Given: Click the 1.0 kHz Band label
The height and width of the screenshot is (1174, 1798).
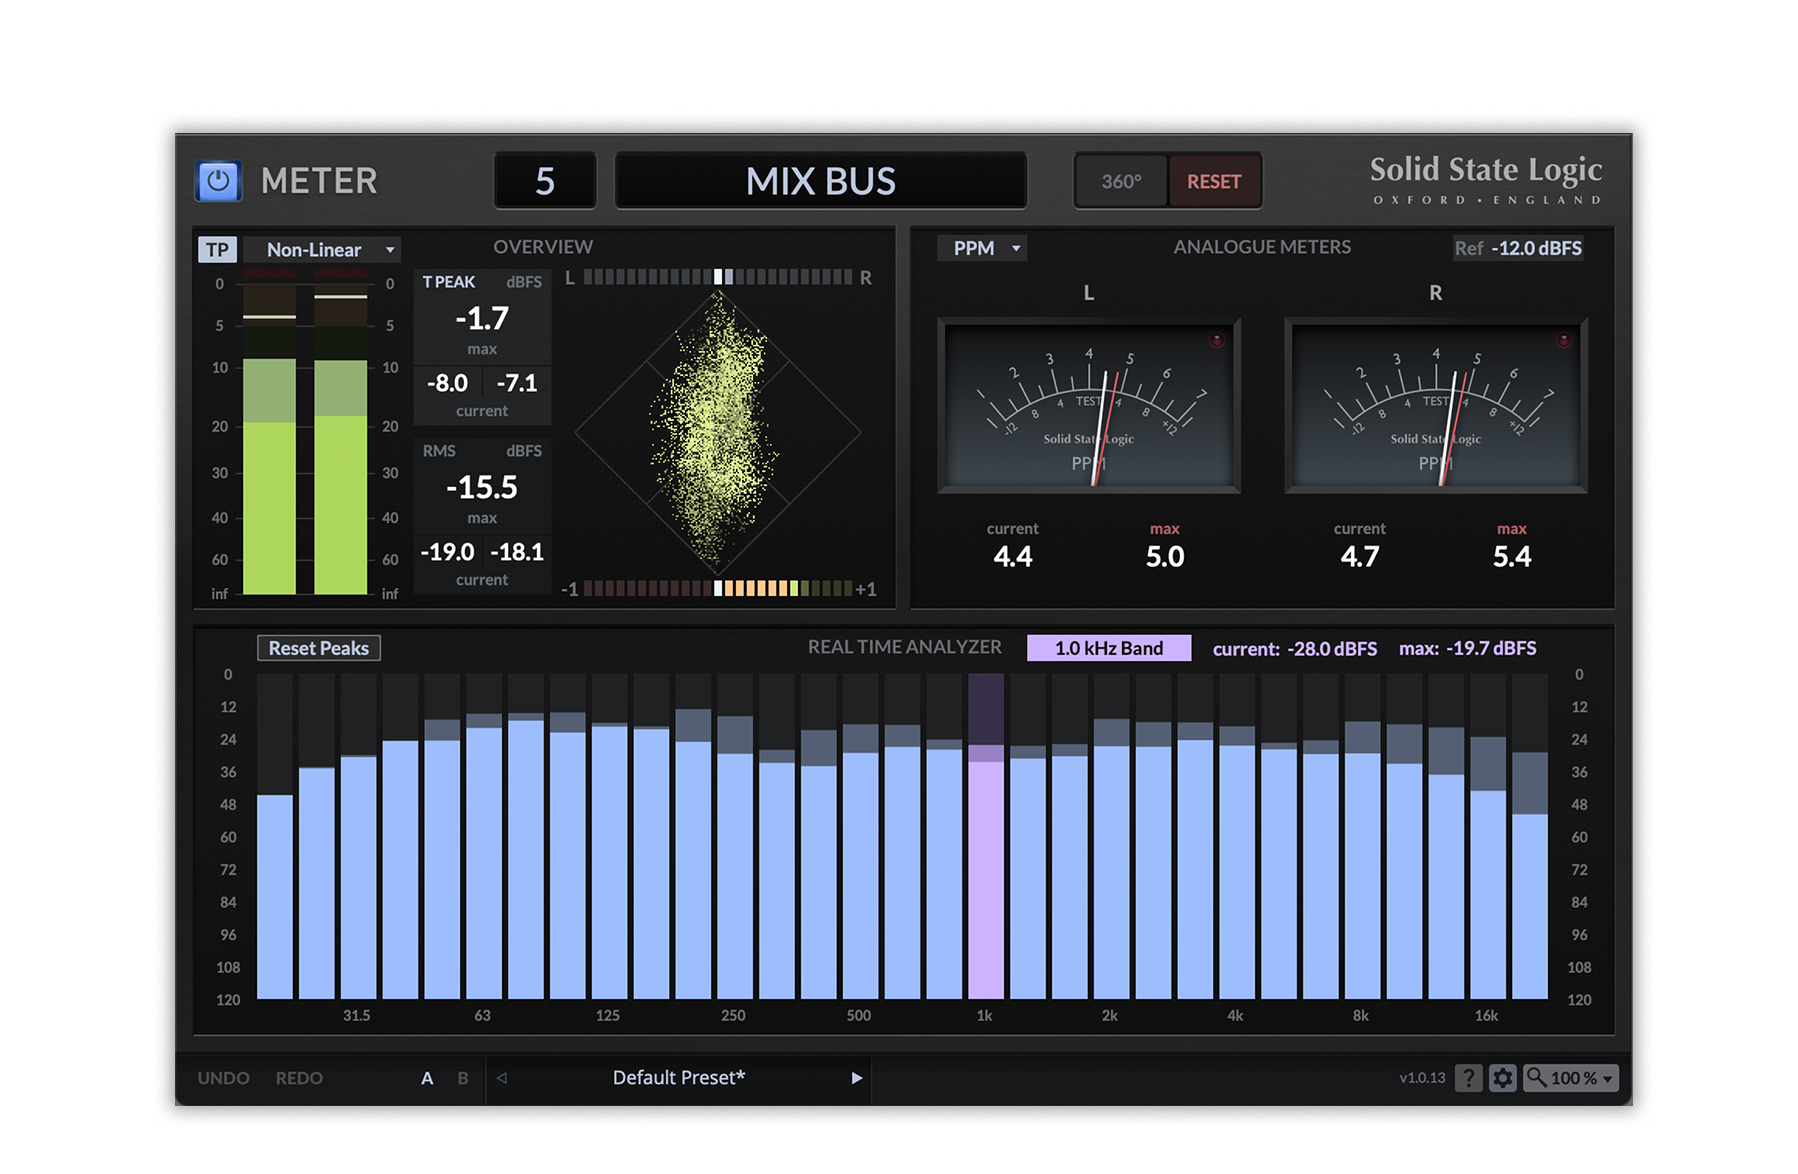Looking at the screenshot, I should pyautogui.click(x=1109, y=648).
